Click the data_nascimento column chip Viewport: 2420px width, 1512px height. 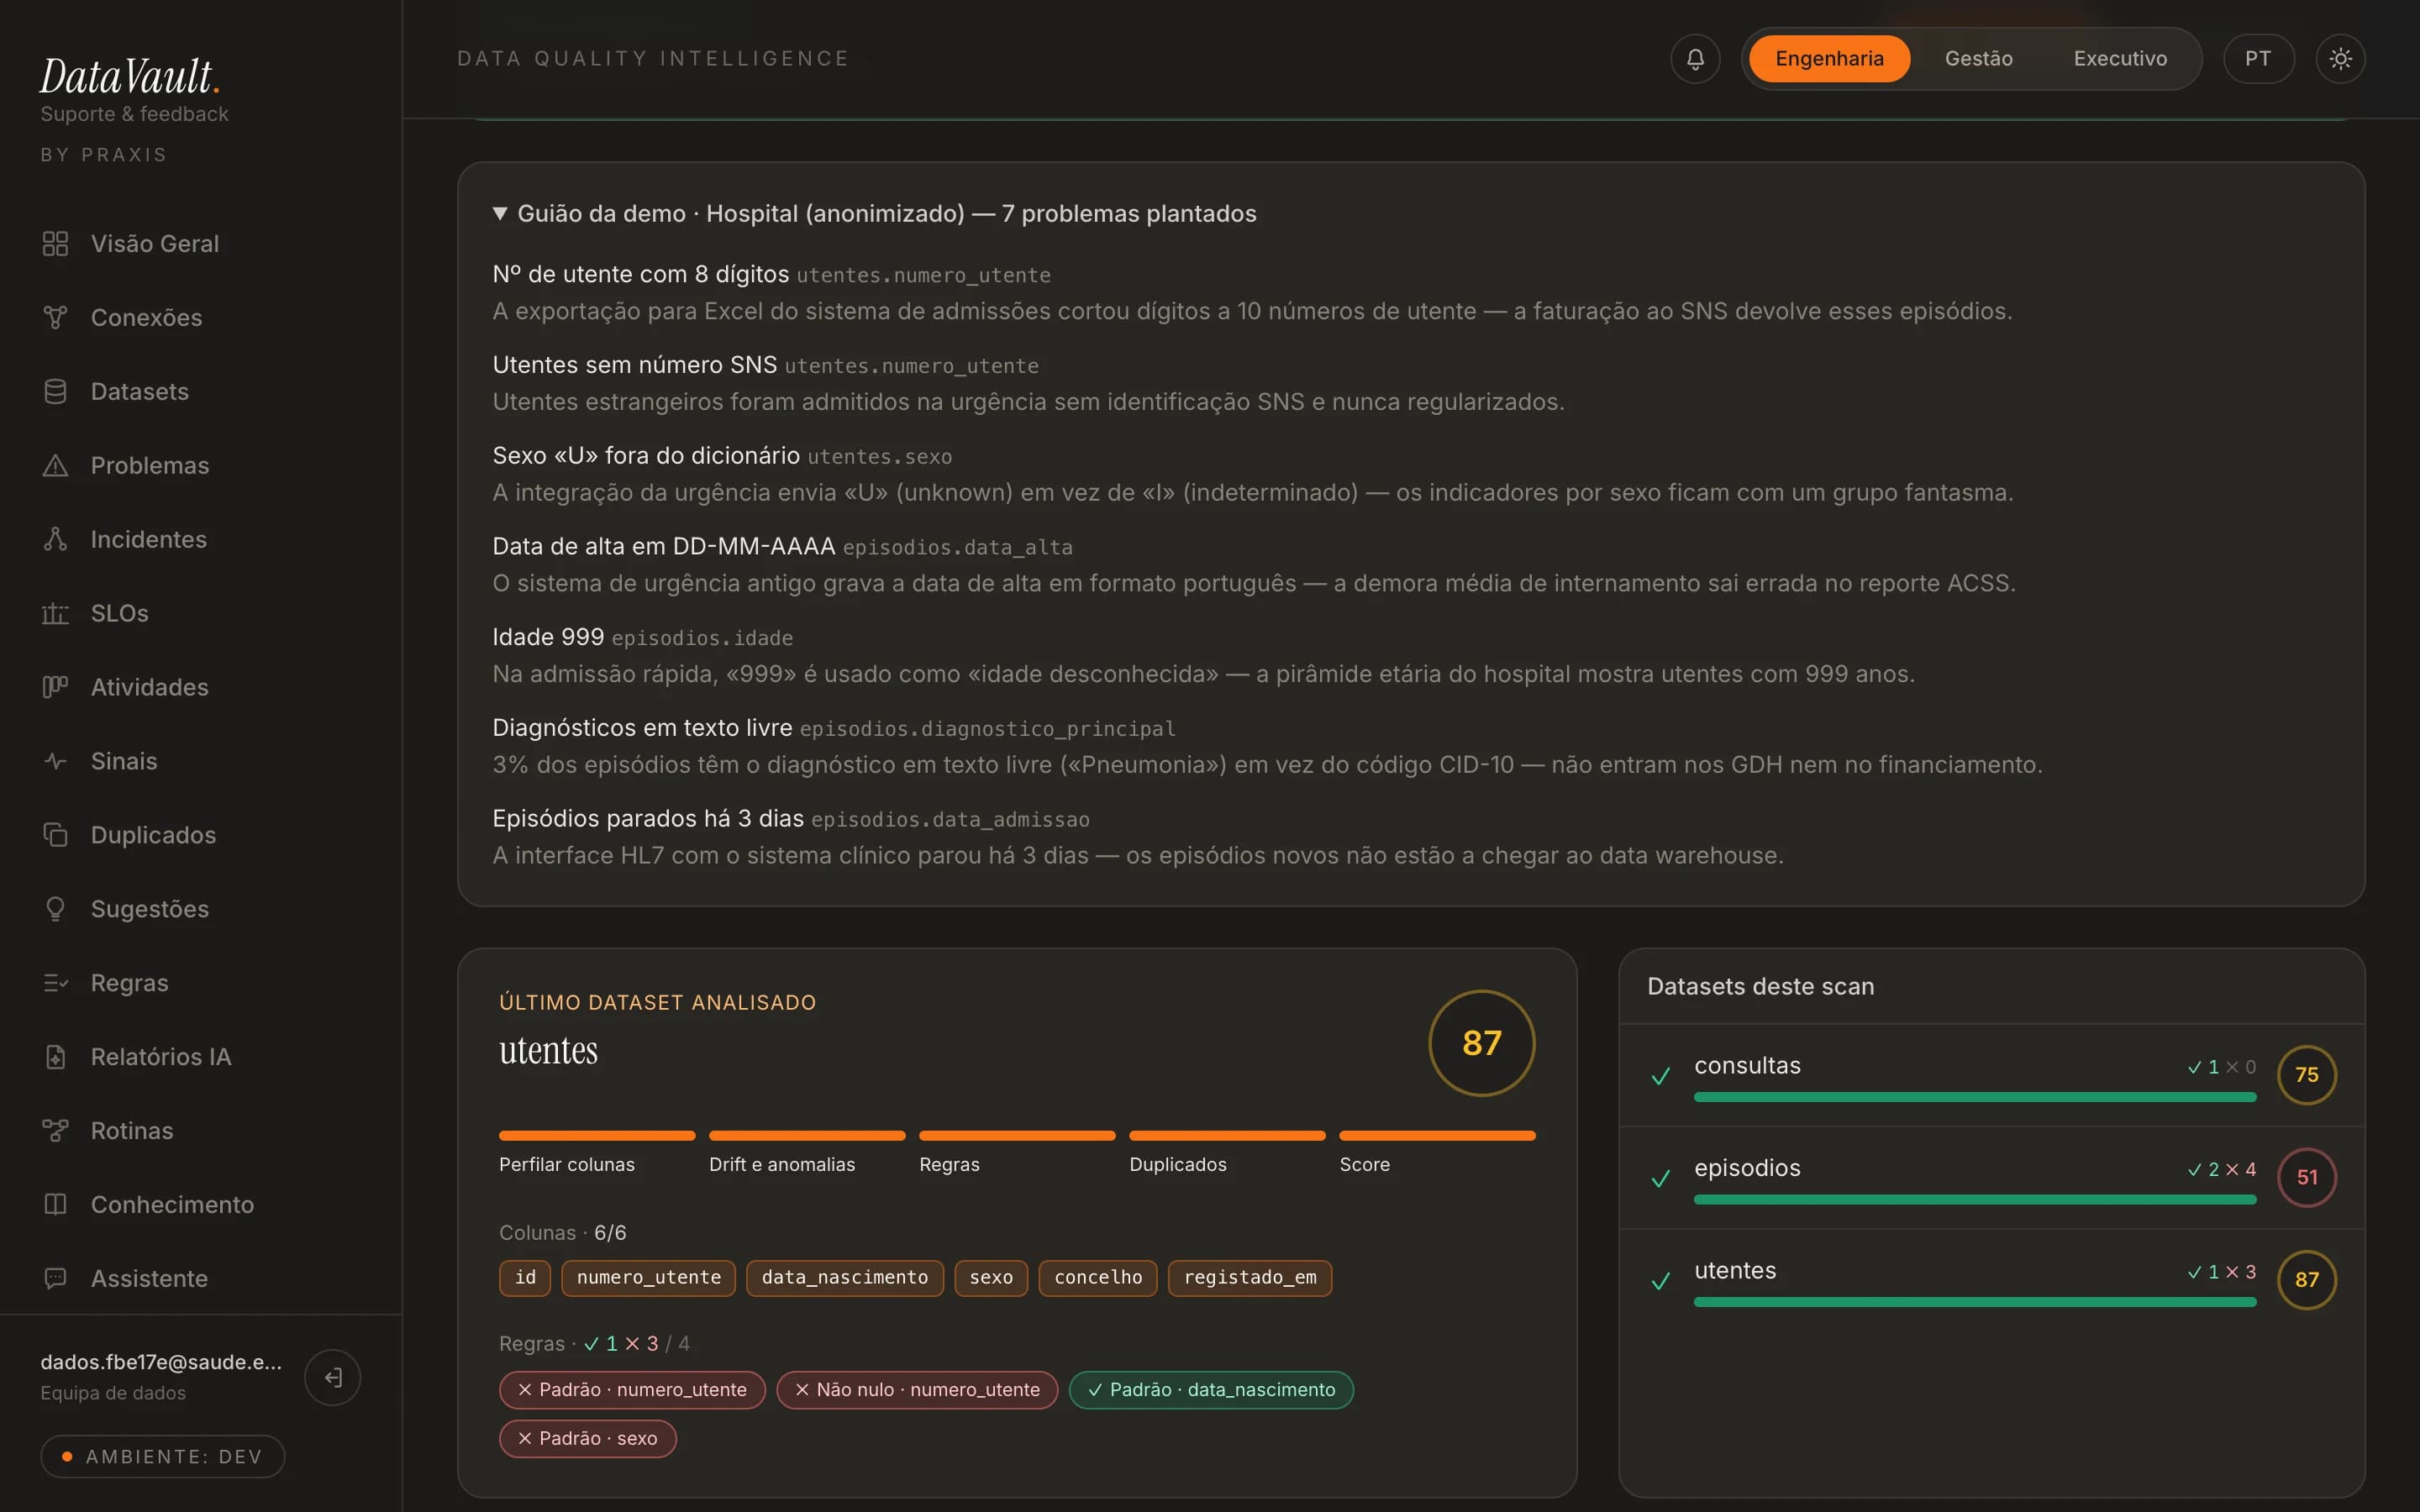tap(845, 1278)
